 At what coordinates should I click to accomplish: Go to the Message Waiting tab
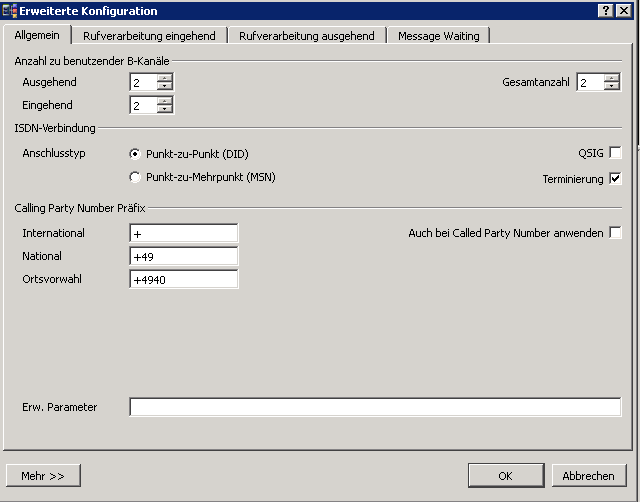pos(438,36)
